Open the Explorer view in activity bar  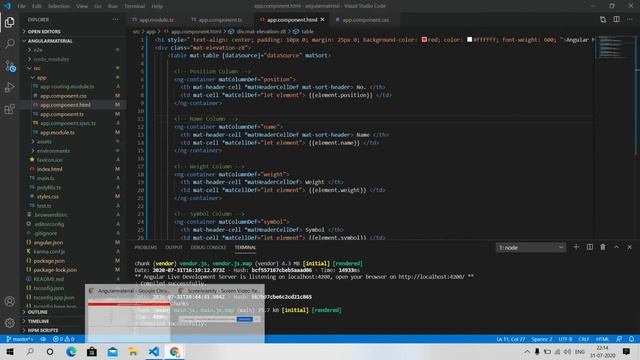(x=9, y=22)
